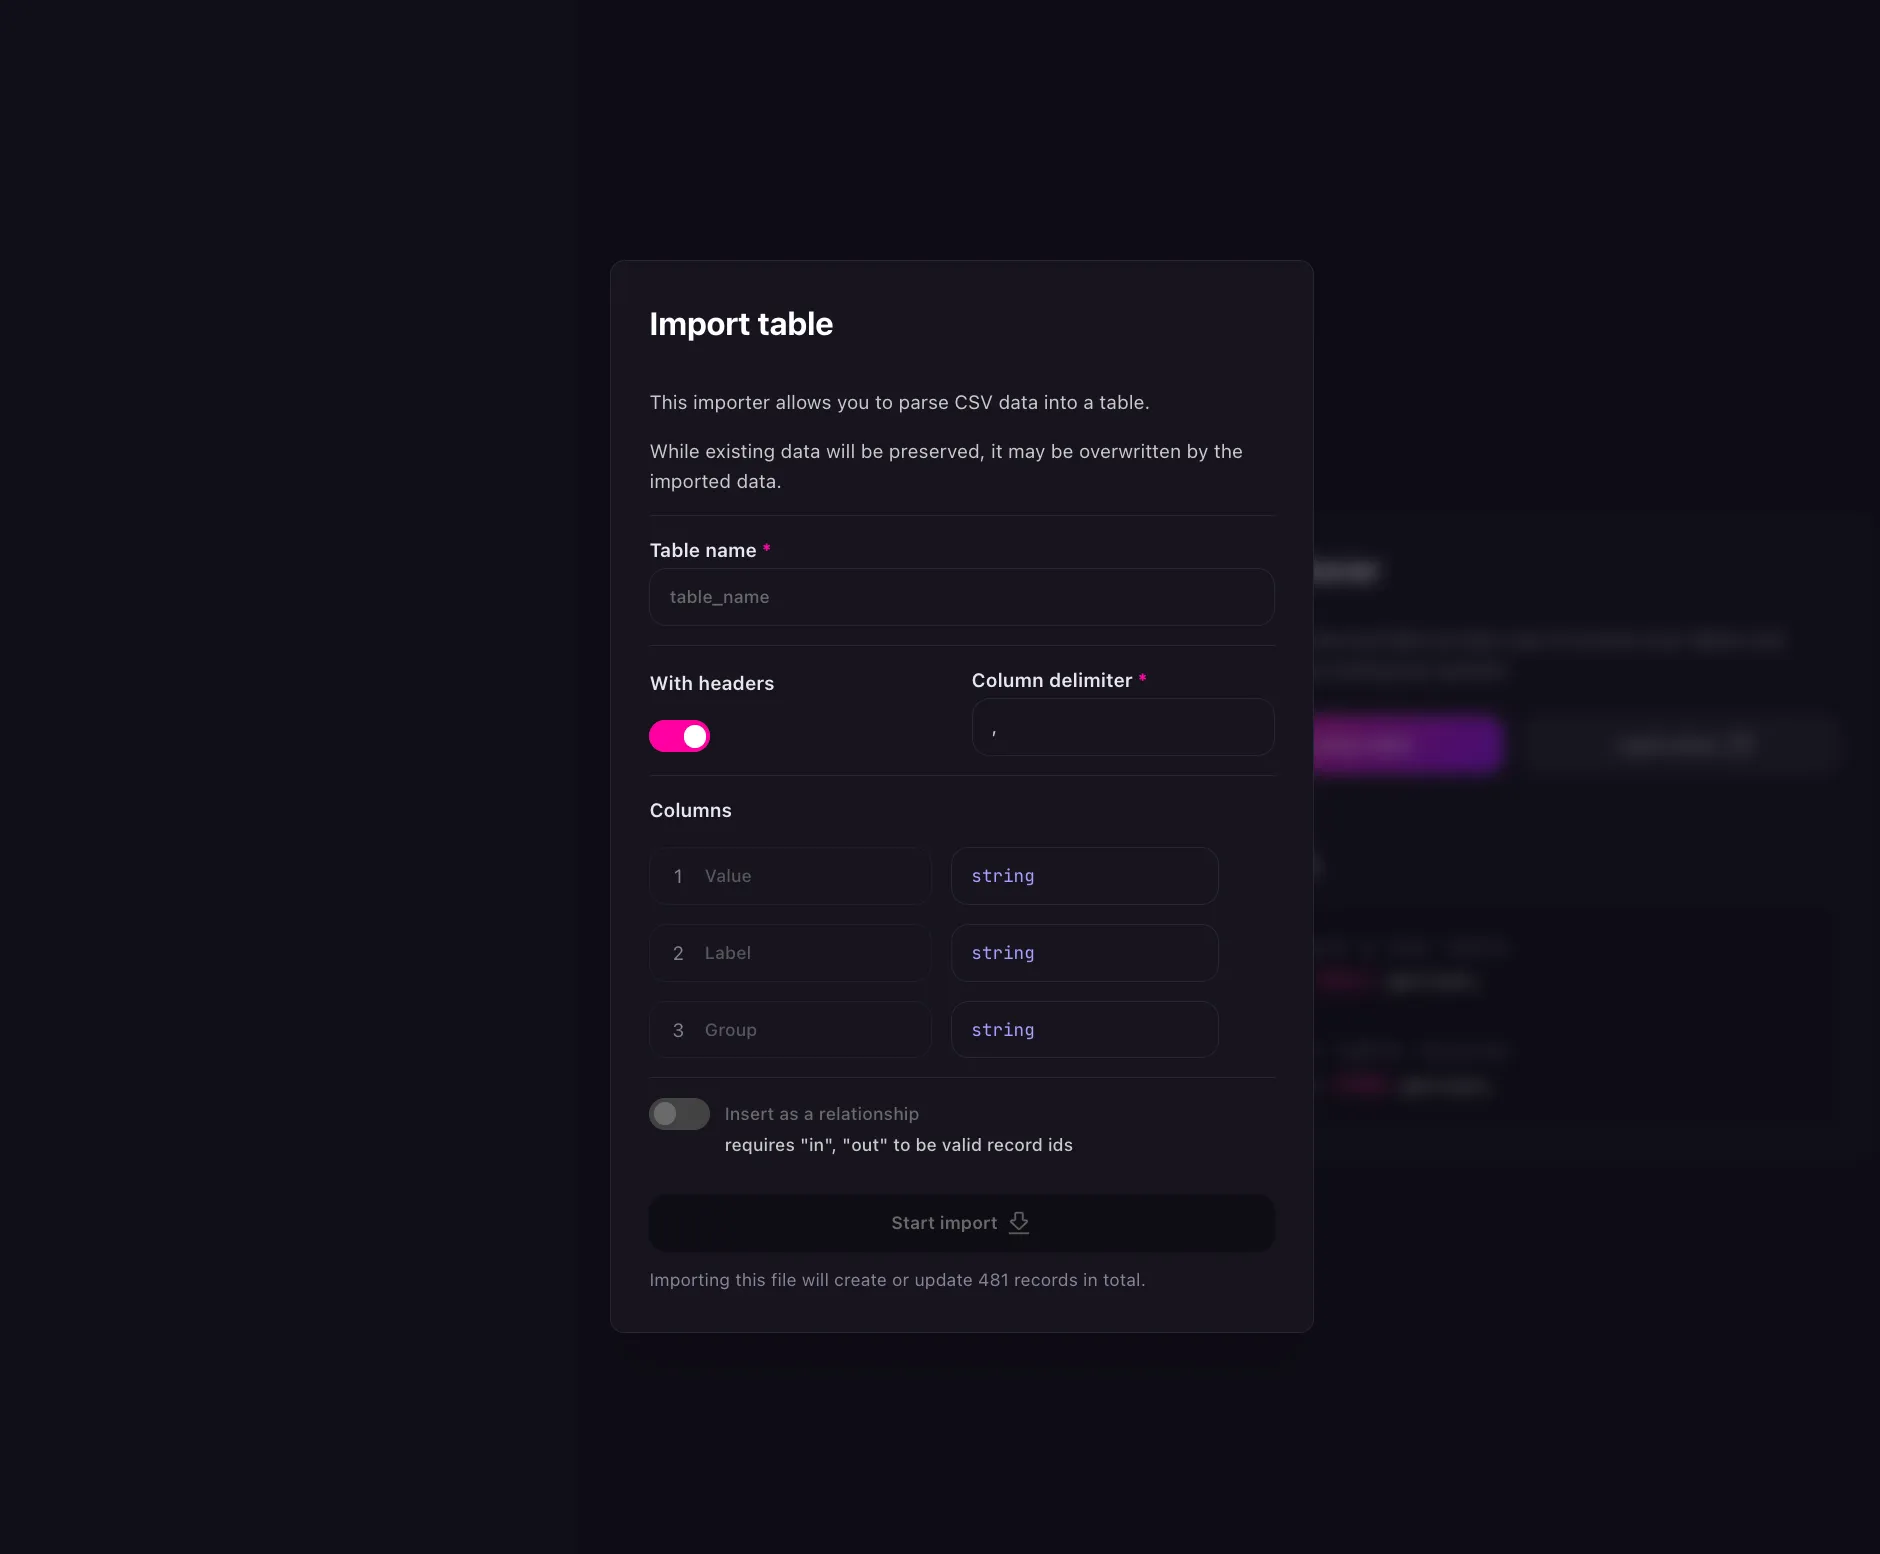The width and height of the screenshot is (1880, 1554).
Task: Click the second column name field, Label
Action: pyautogui.click(x=790, y=953)
